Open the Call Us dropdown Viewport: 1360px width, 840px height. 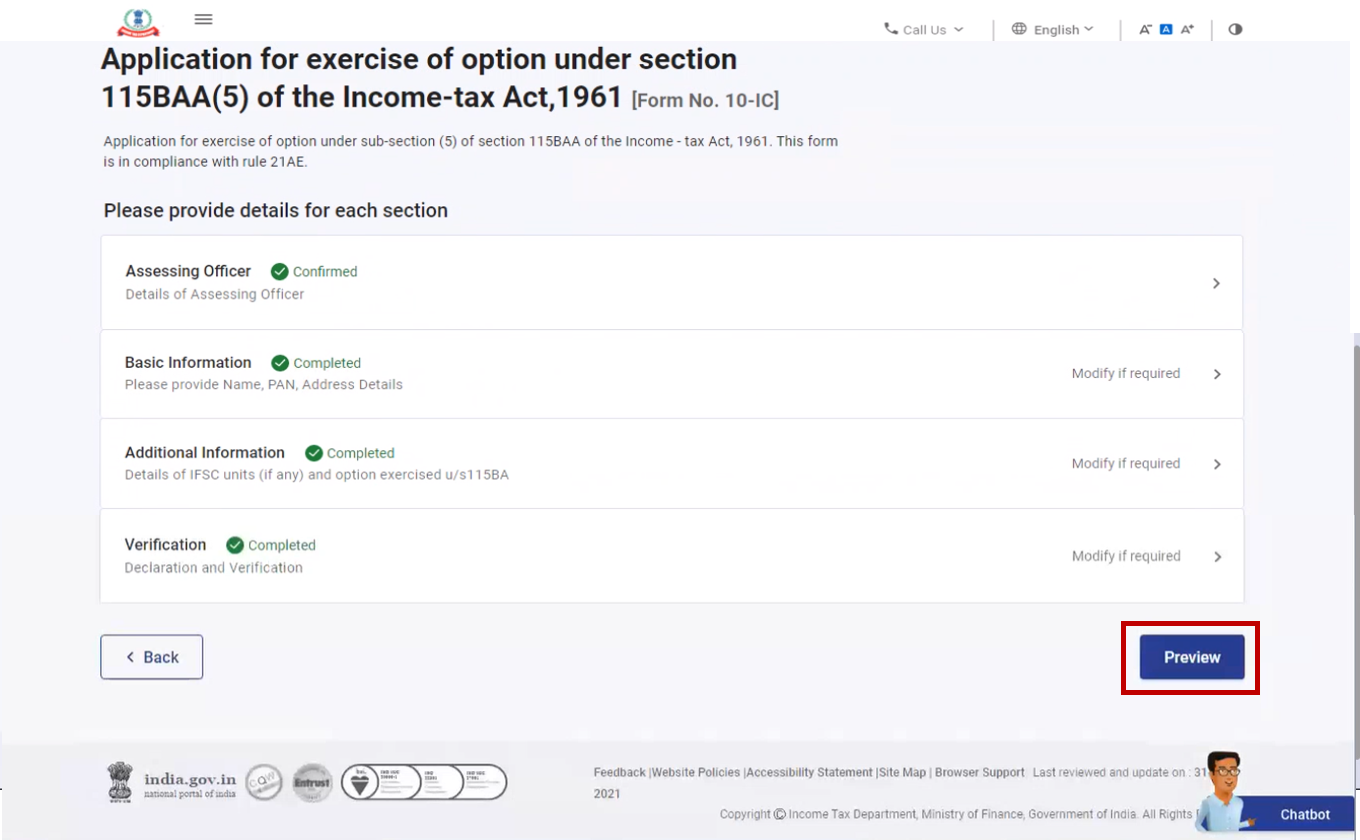[x=924, y=30]
